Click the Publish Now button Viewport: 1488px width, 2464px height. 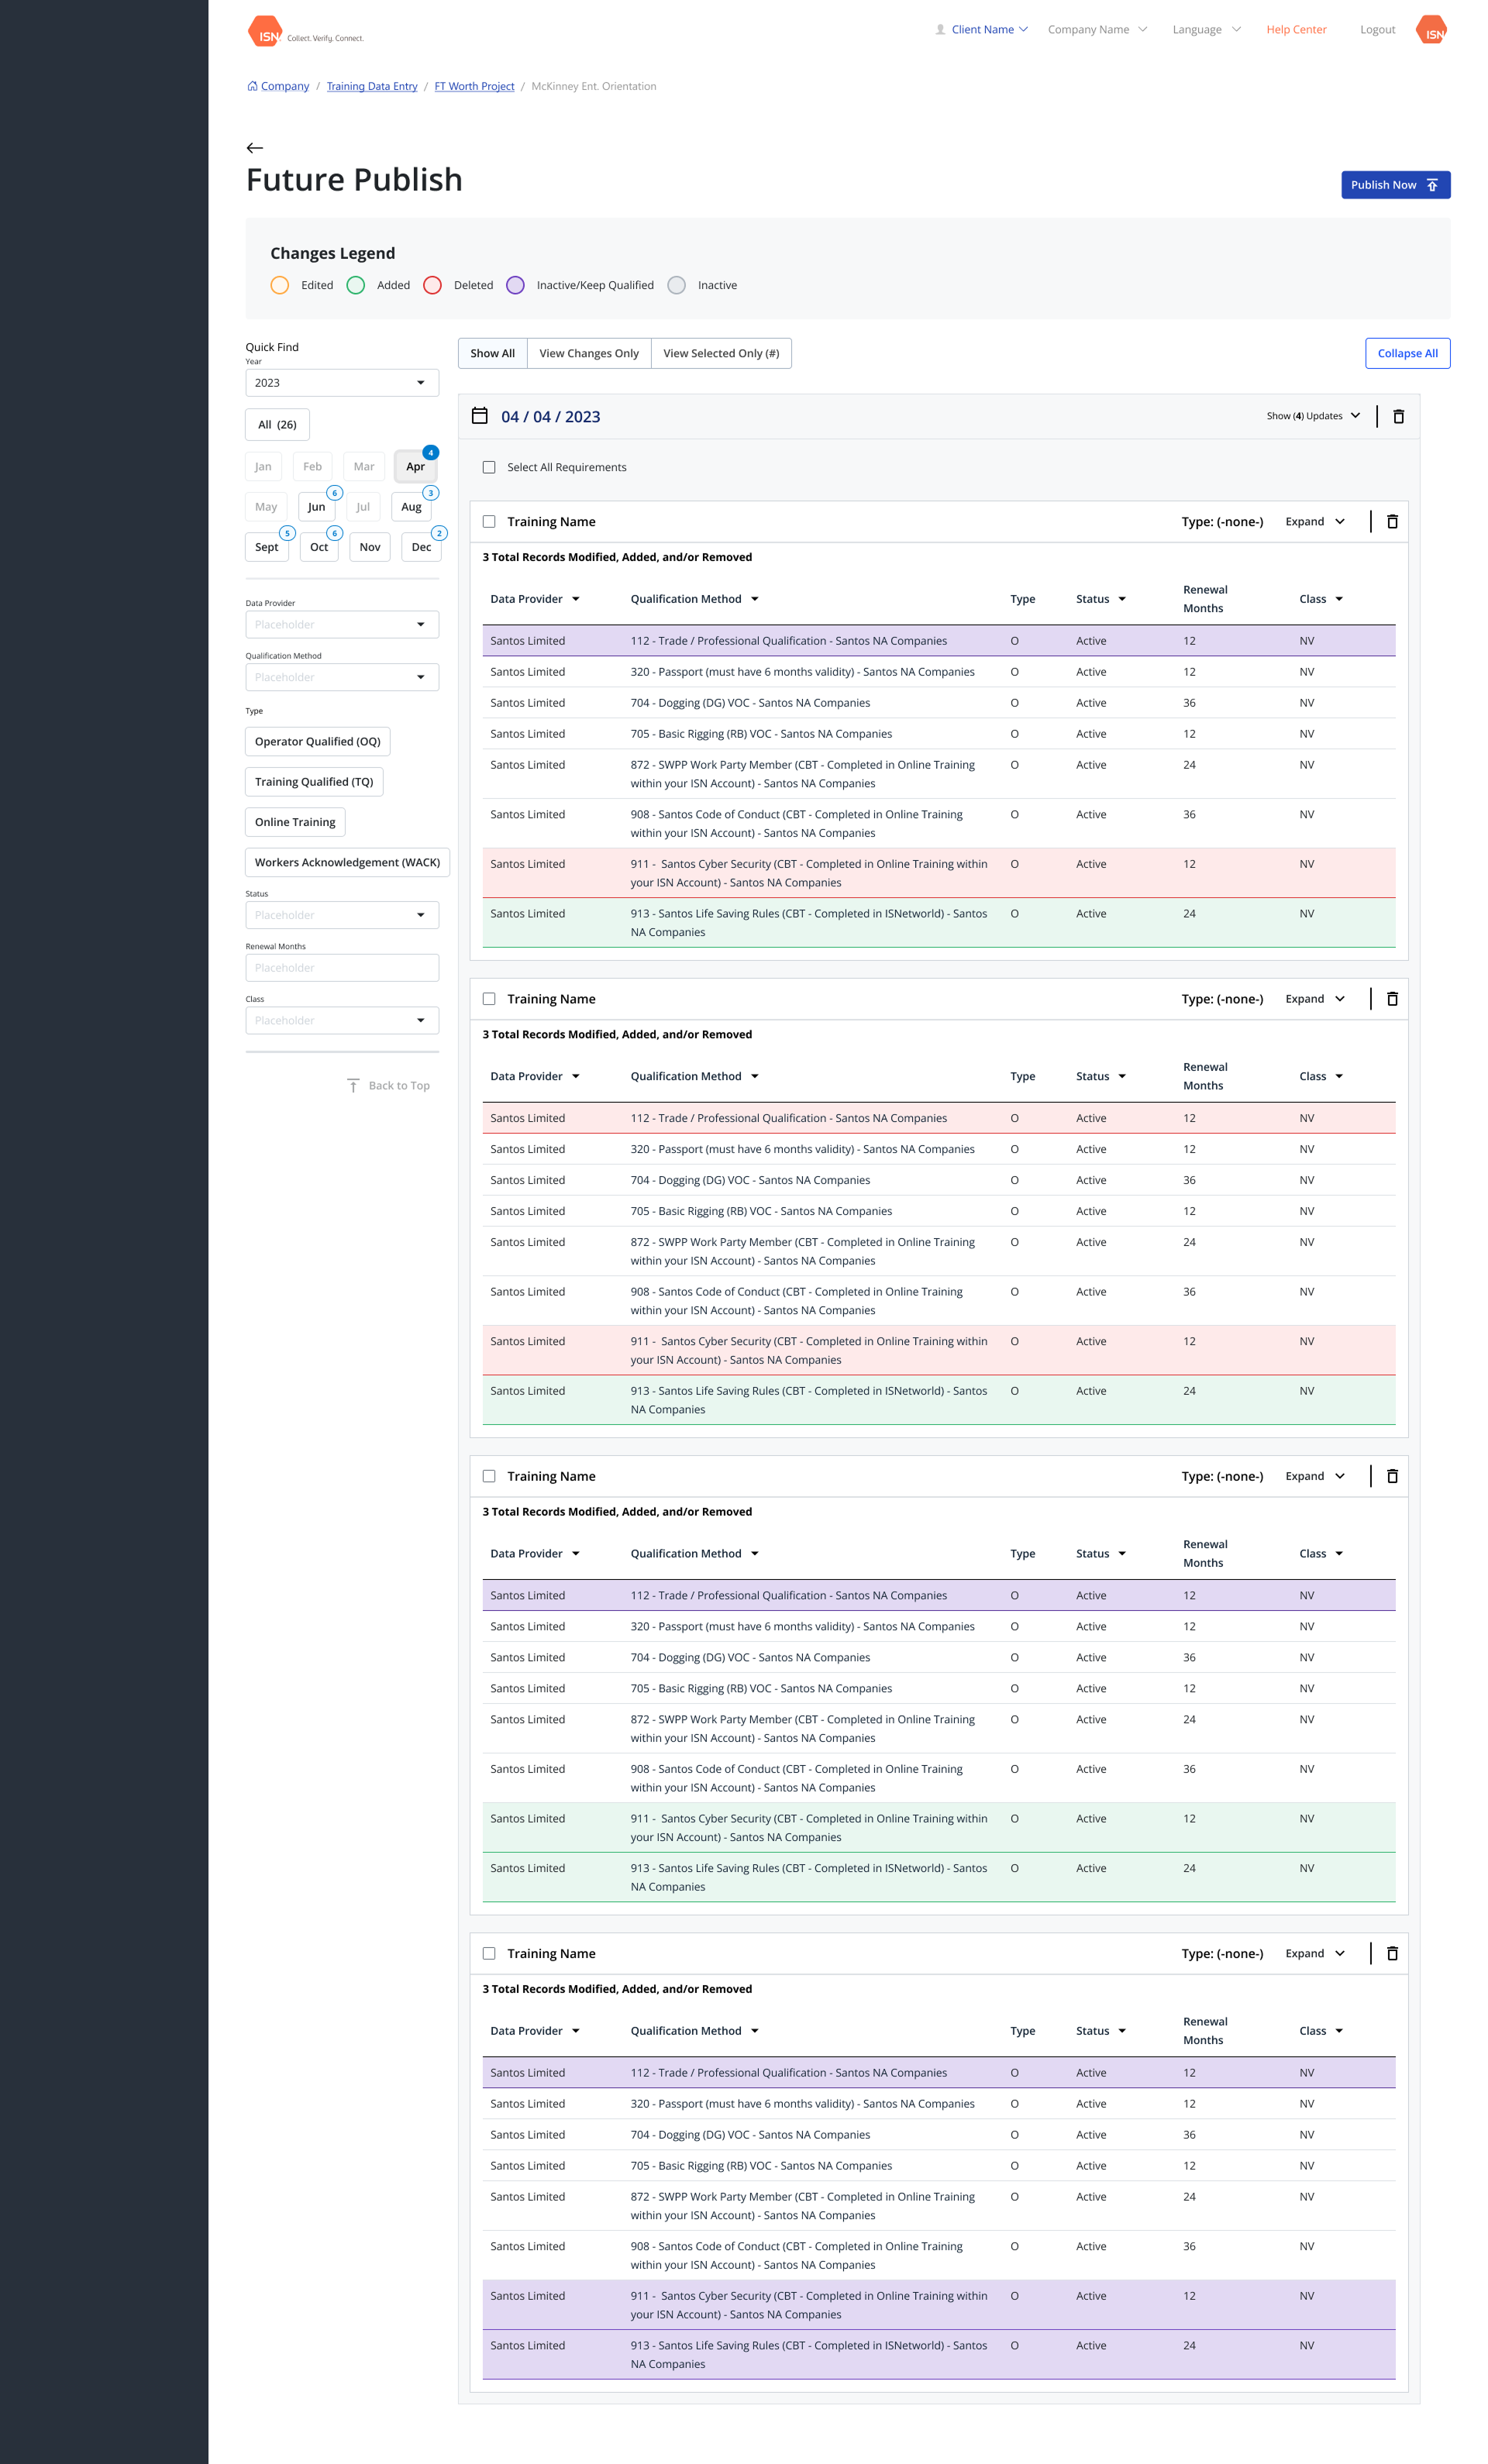[x=1395, y=185]
